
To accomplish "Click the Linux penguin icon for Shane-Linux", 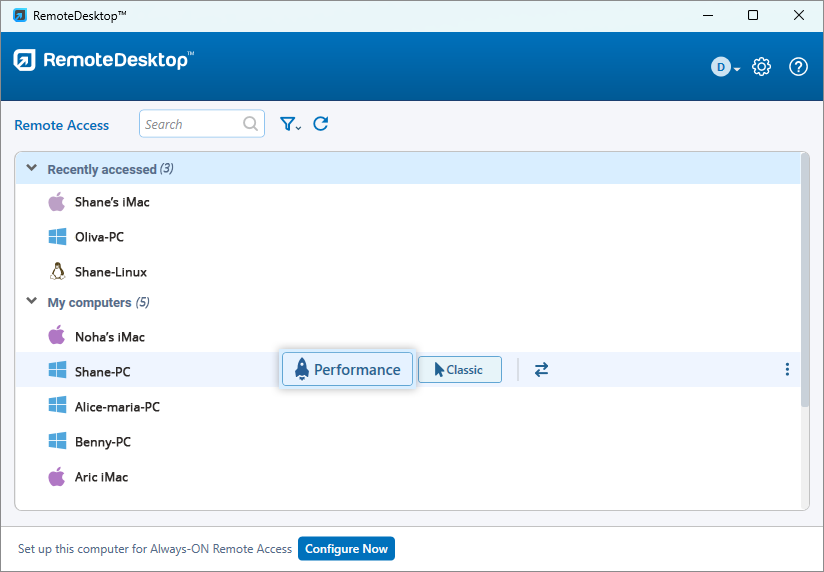I will pyautogui.click(x=57, y=272).
